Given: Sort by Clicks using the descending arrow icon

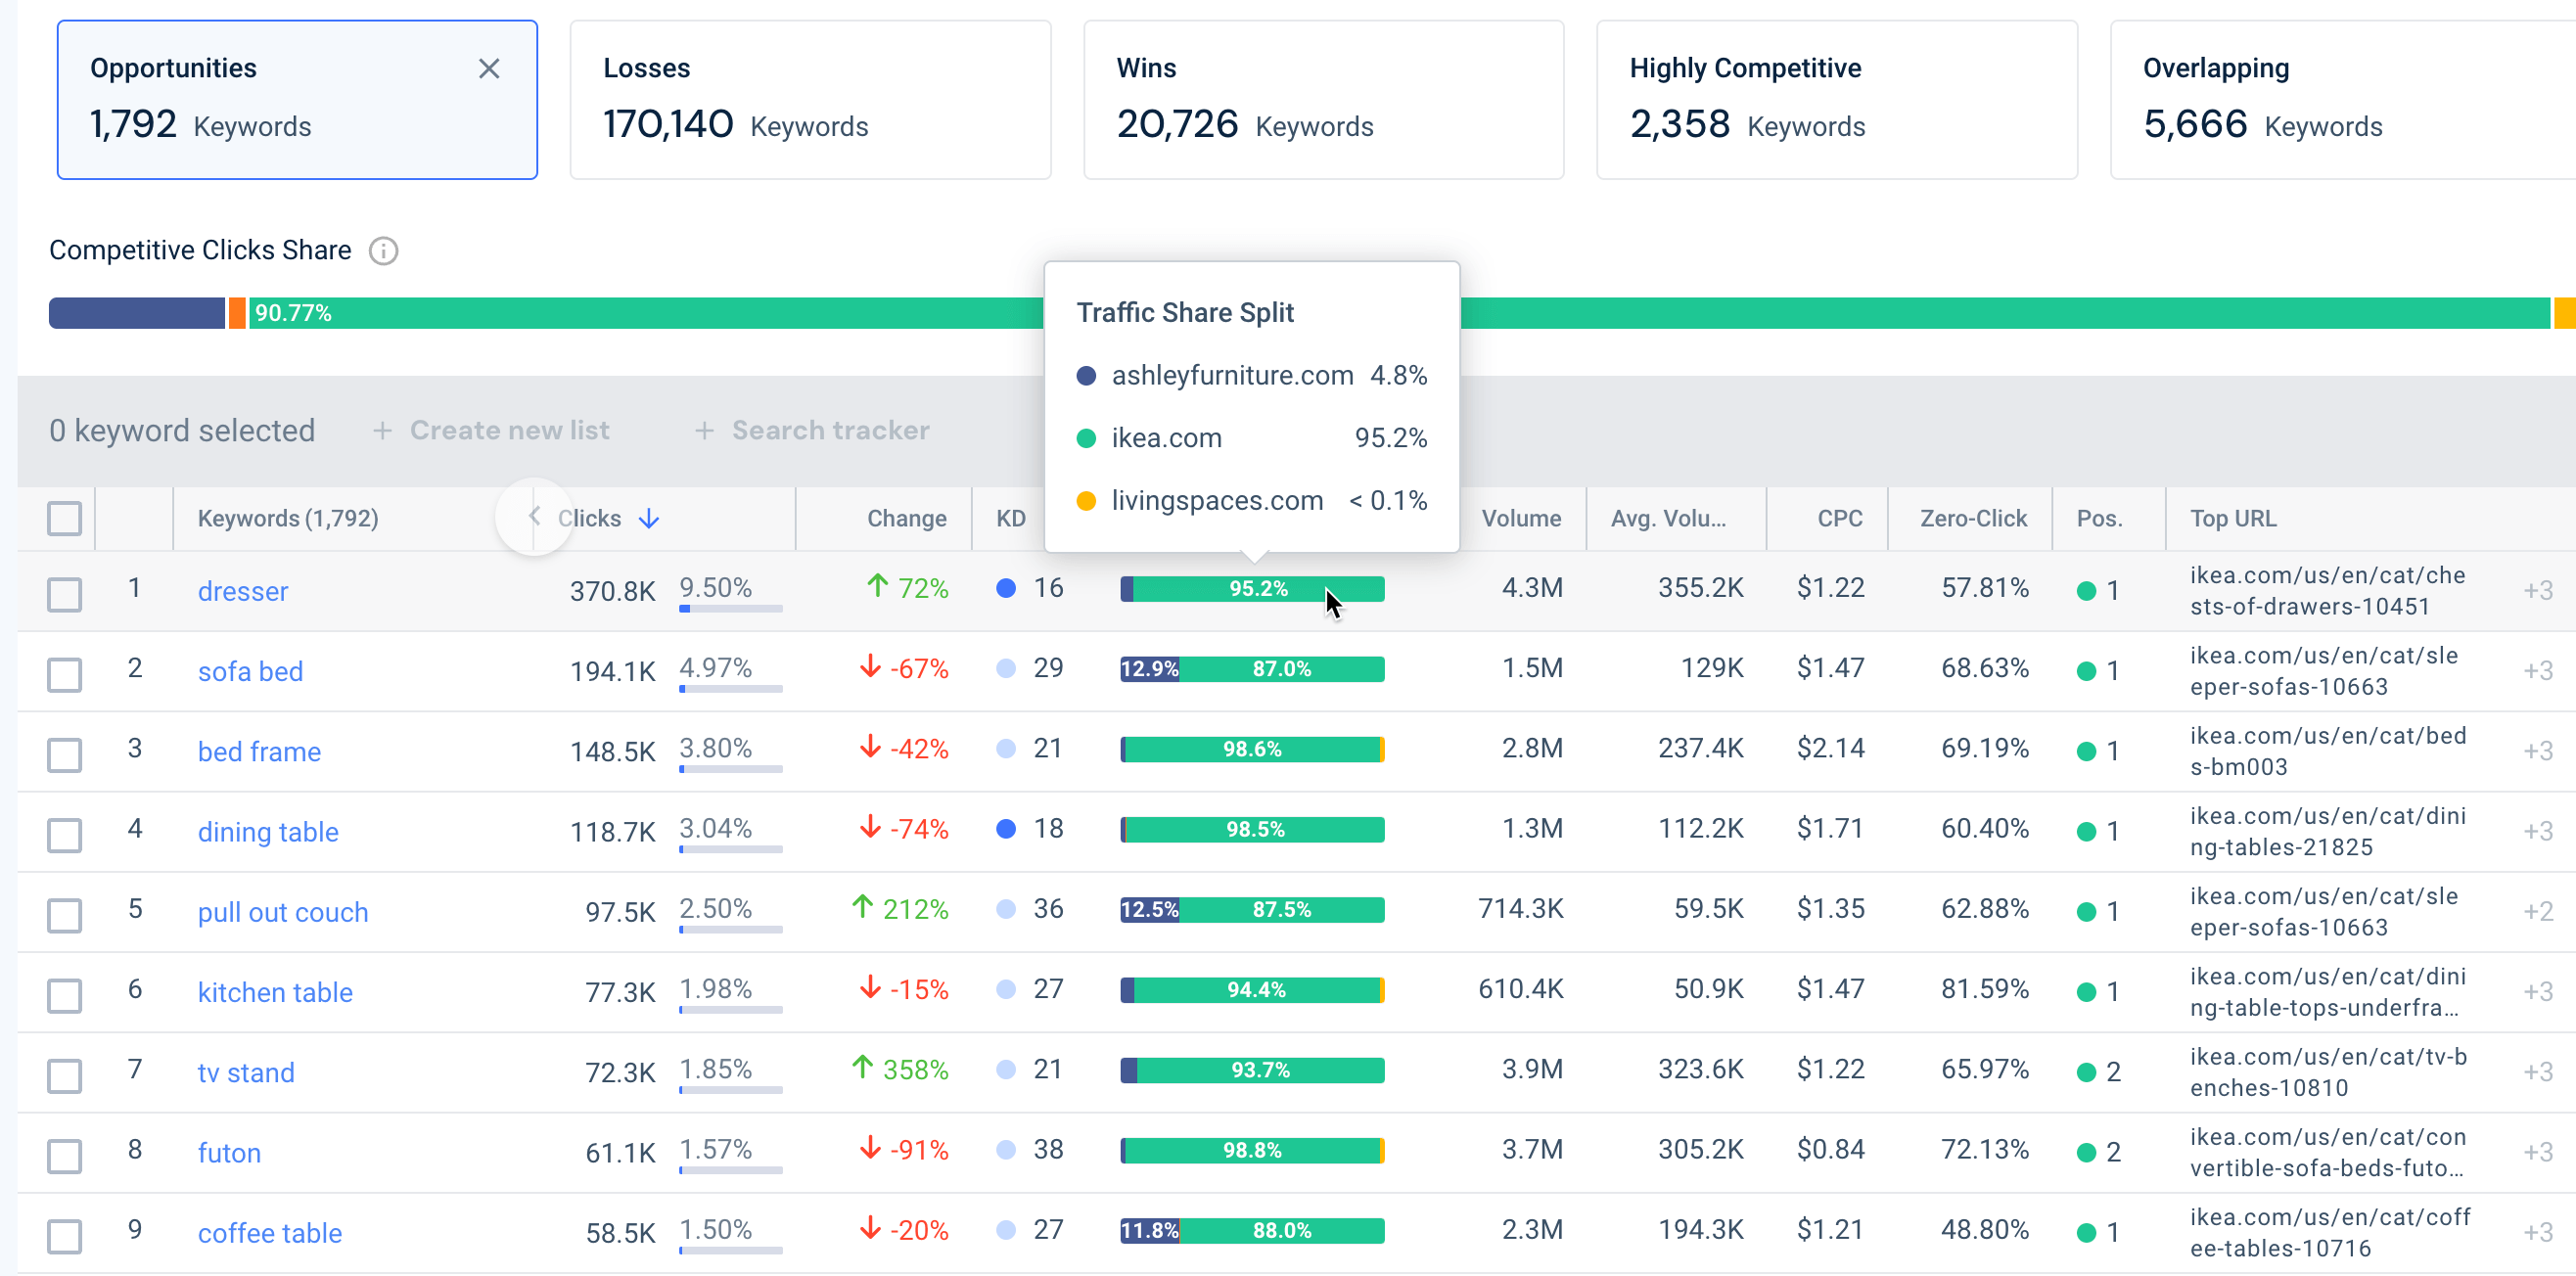Looking at the screenshot, I should point(650,518).
